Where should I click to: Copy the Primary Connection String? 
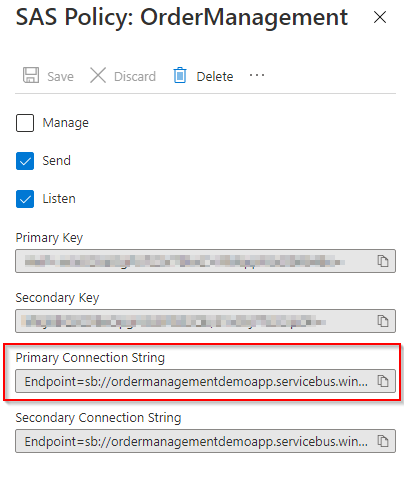click(x=383, y=381)
